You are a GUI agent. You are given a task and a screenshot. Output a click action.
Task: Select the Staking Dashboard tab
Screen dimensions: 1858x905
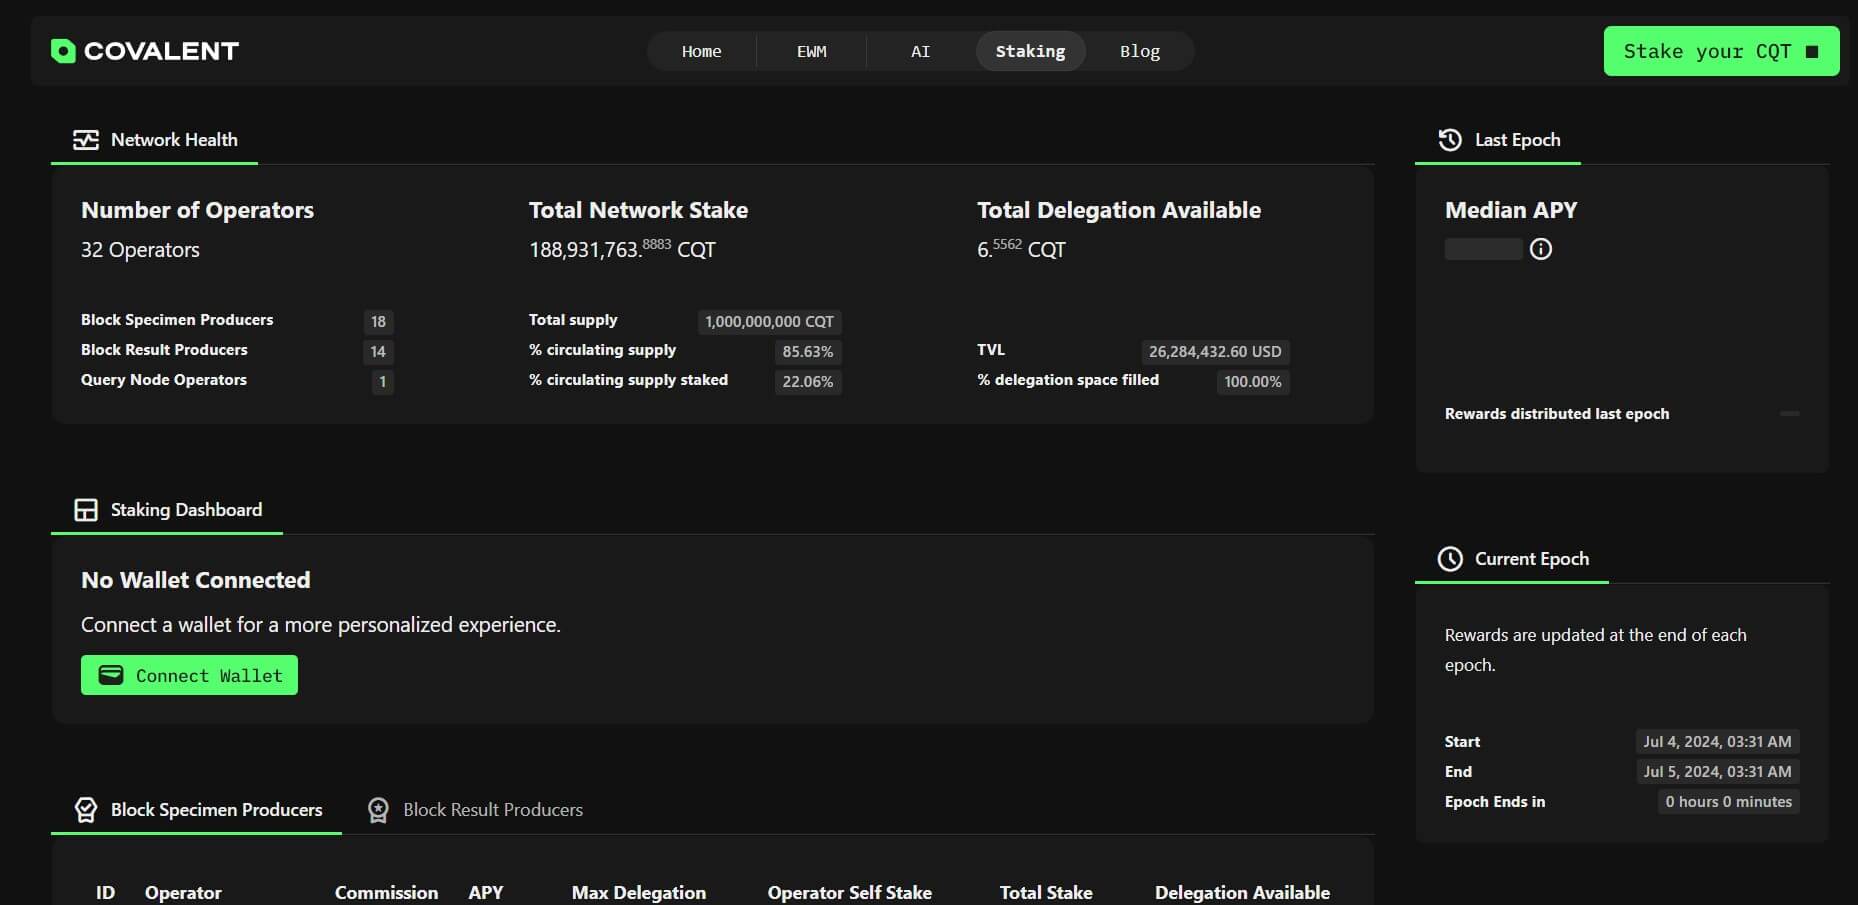[167, 510]
